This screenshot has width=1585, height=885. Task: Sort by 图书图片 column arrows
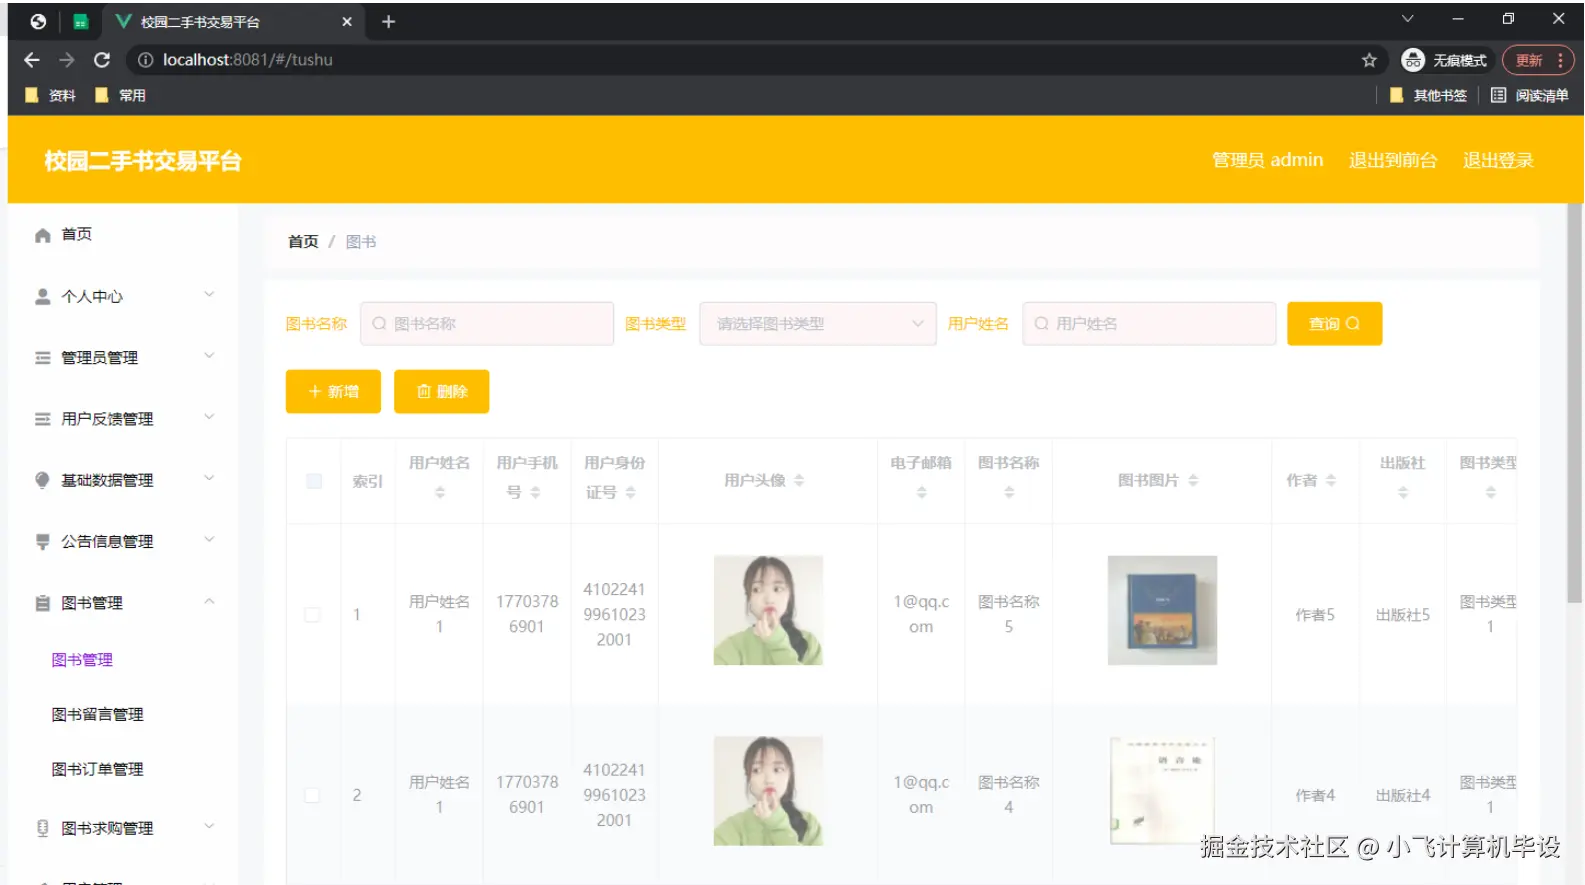(x=1193, y=480)
